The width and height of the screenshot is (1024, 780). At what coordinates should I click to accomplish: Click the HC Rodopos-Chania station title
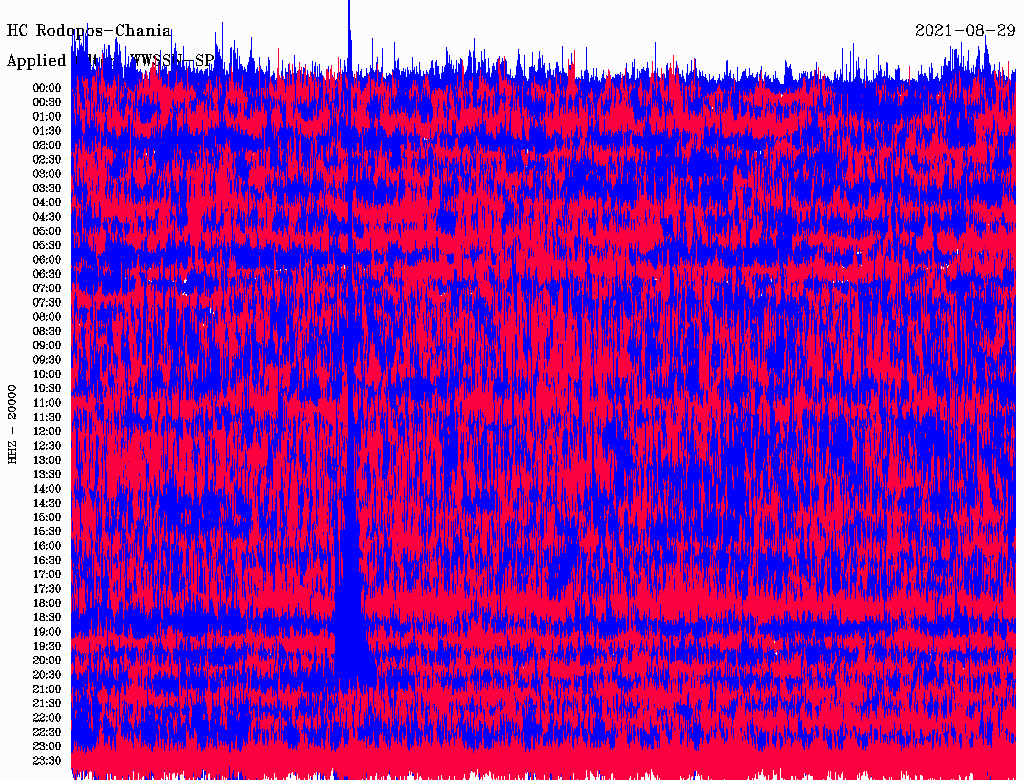click(x=89, y=31)
